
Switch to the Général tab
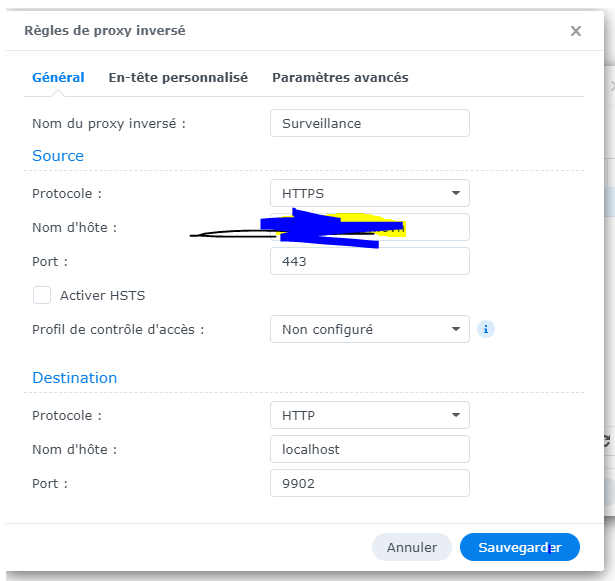tap(58, 77)
